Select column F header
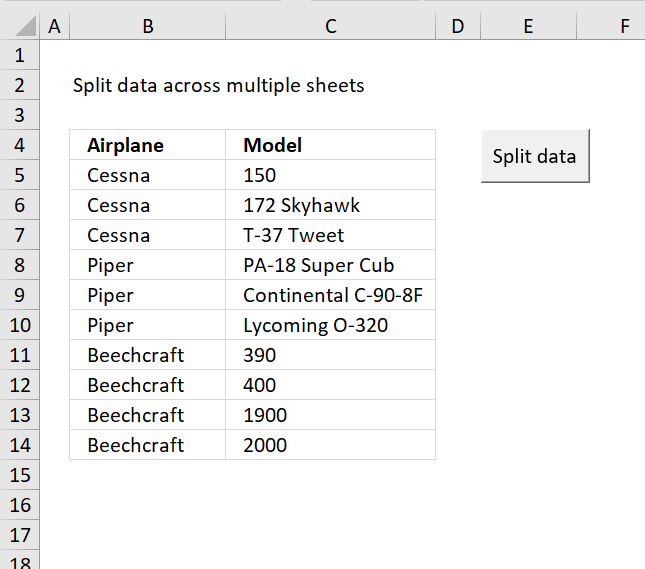 (x=611, y=26)
